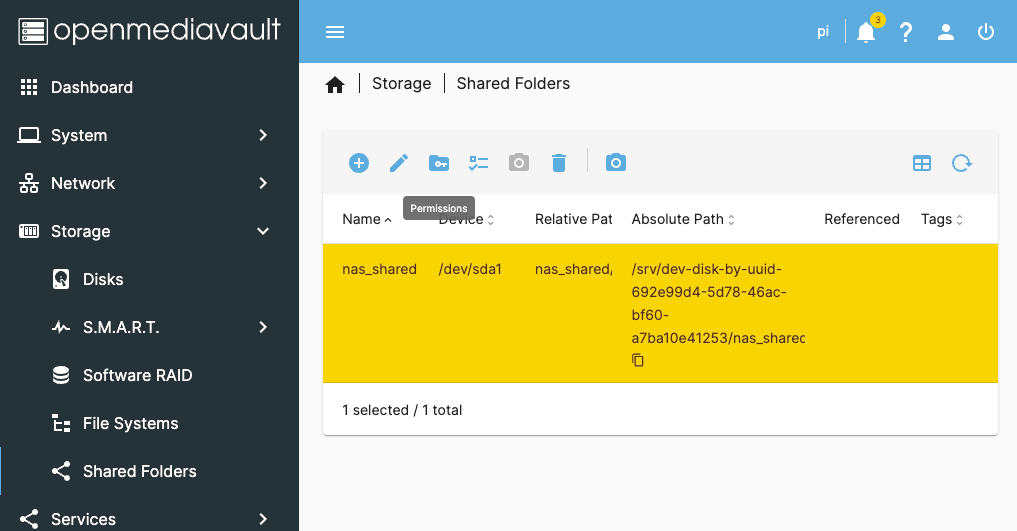The width and height of the screenshot is (1017, 531).
Task: Click the Access control list icon
Action: point(479,163)
